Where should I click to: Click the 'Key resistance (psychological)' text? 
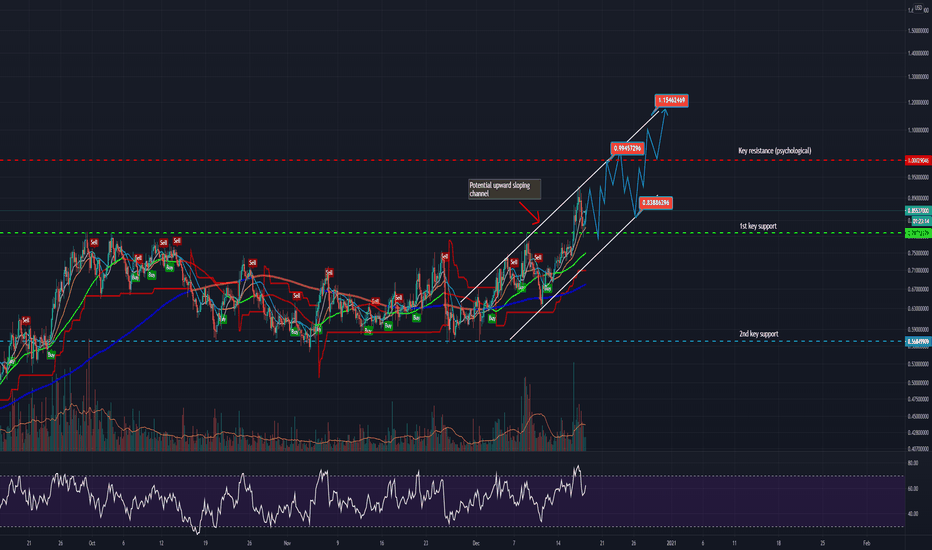[x=774, y=150]
